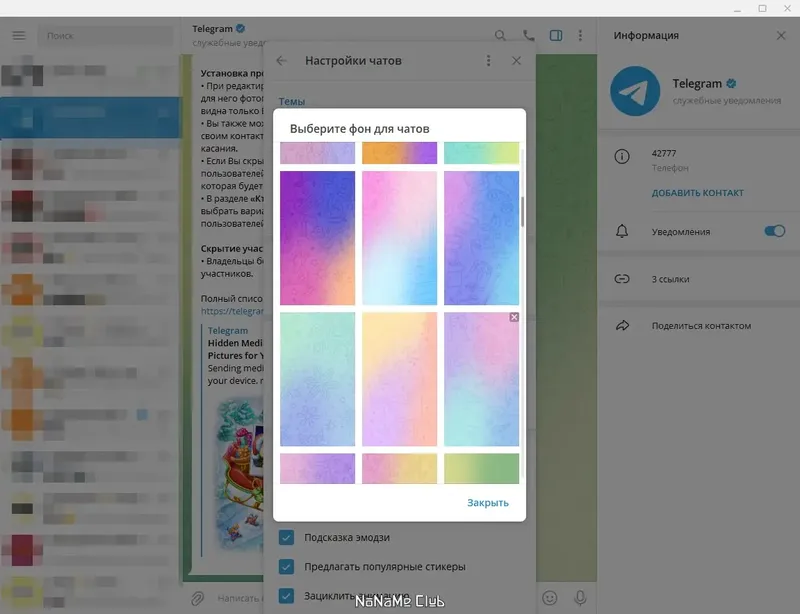Click the Темы section heading

[292, 102]
